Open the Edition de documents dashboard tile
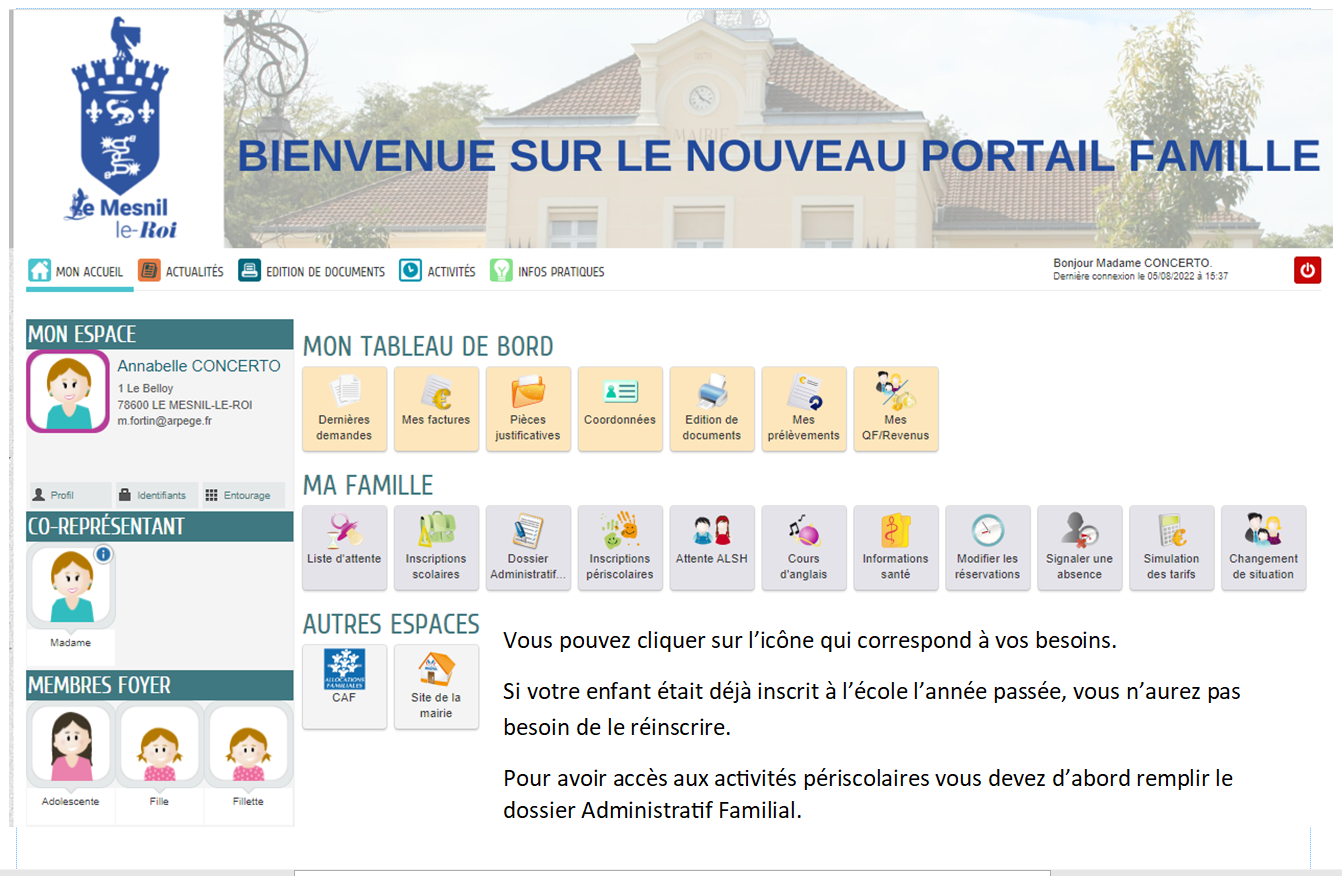1342x876 pixels. pos(712,408)
